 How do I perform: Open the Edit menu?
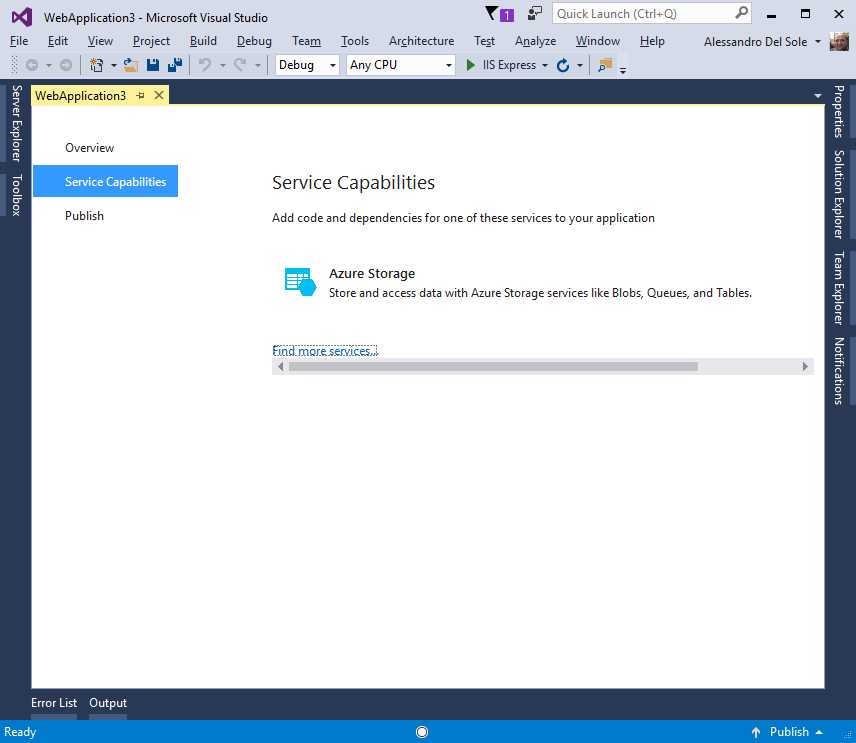tap(58, 41)
